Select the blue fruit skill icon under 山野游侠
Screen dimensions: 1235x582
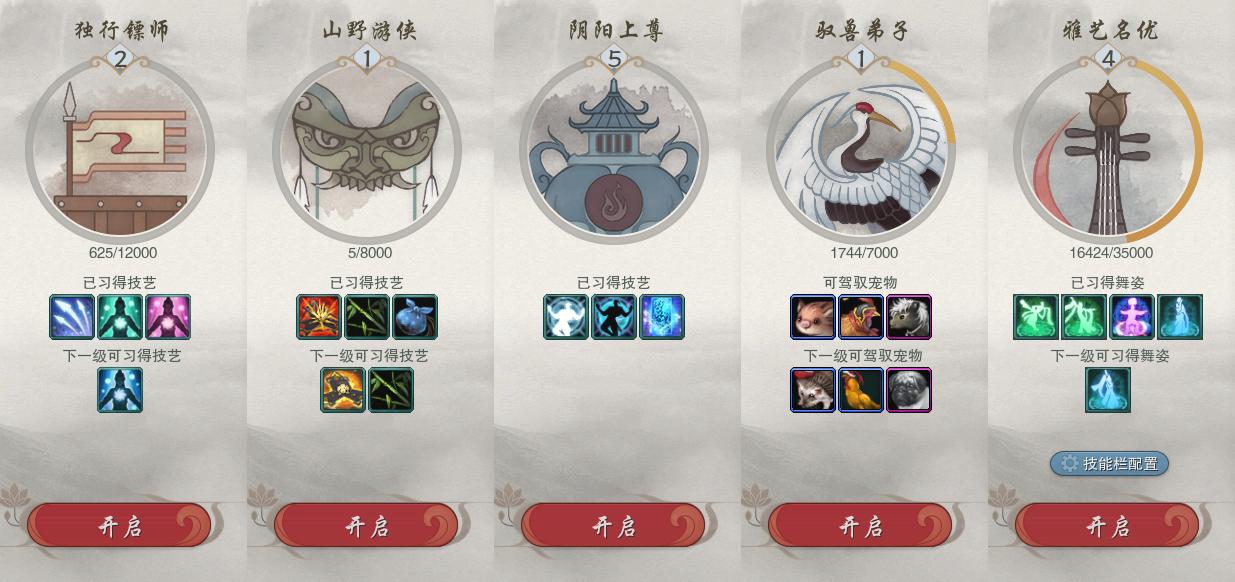pyautogui.click(x=415, y=317)
